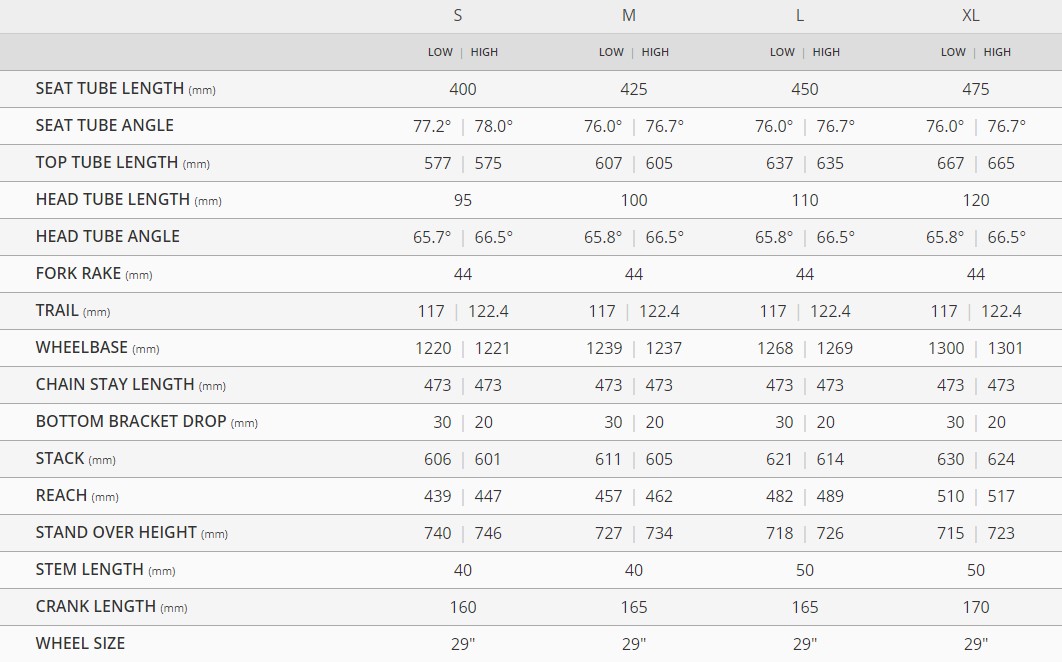Select the Head Tube Angle row label

pos(108,237)
